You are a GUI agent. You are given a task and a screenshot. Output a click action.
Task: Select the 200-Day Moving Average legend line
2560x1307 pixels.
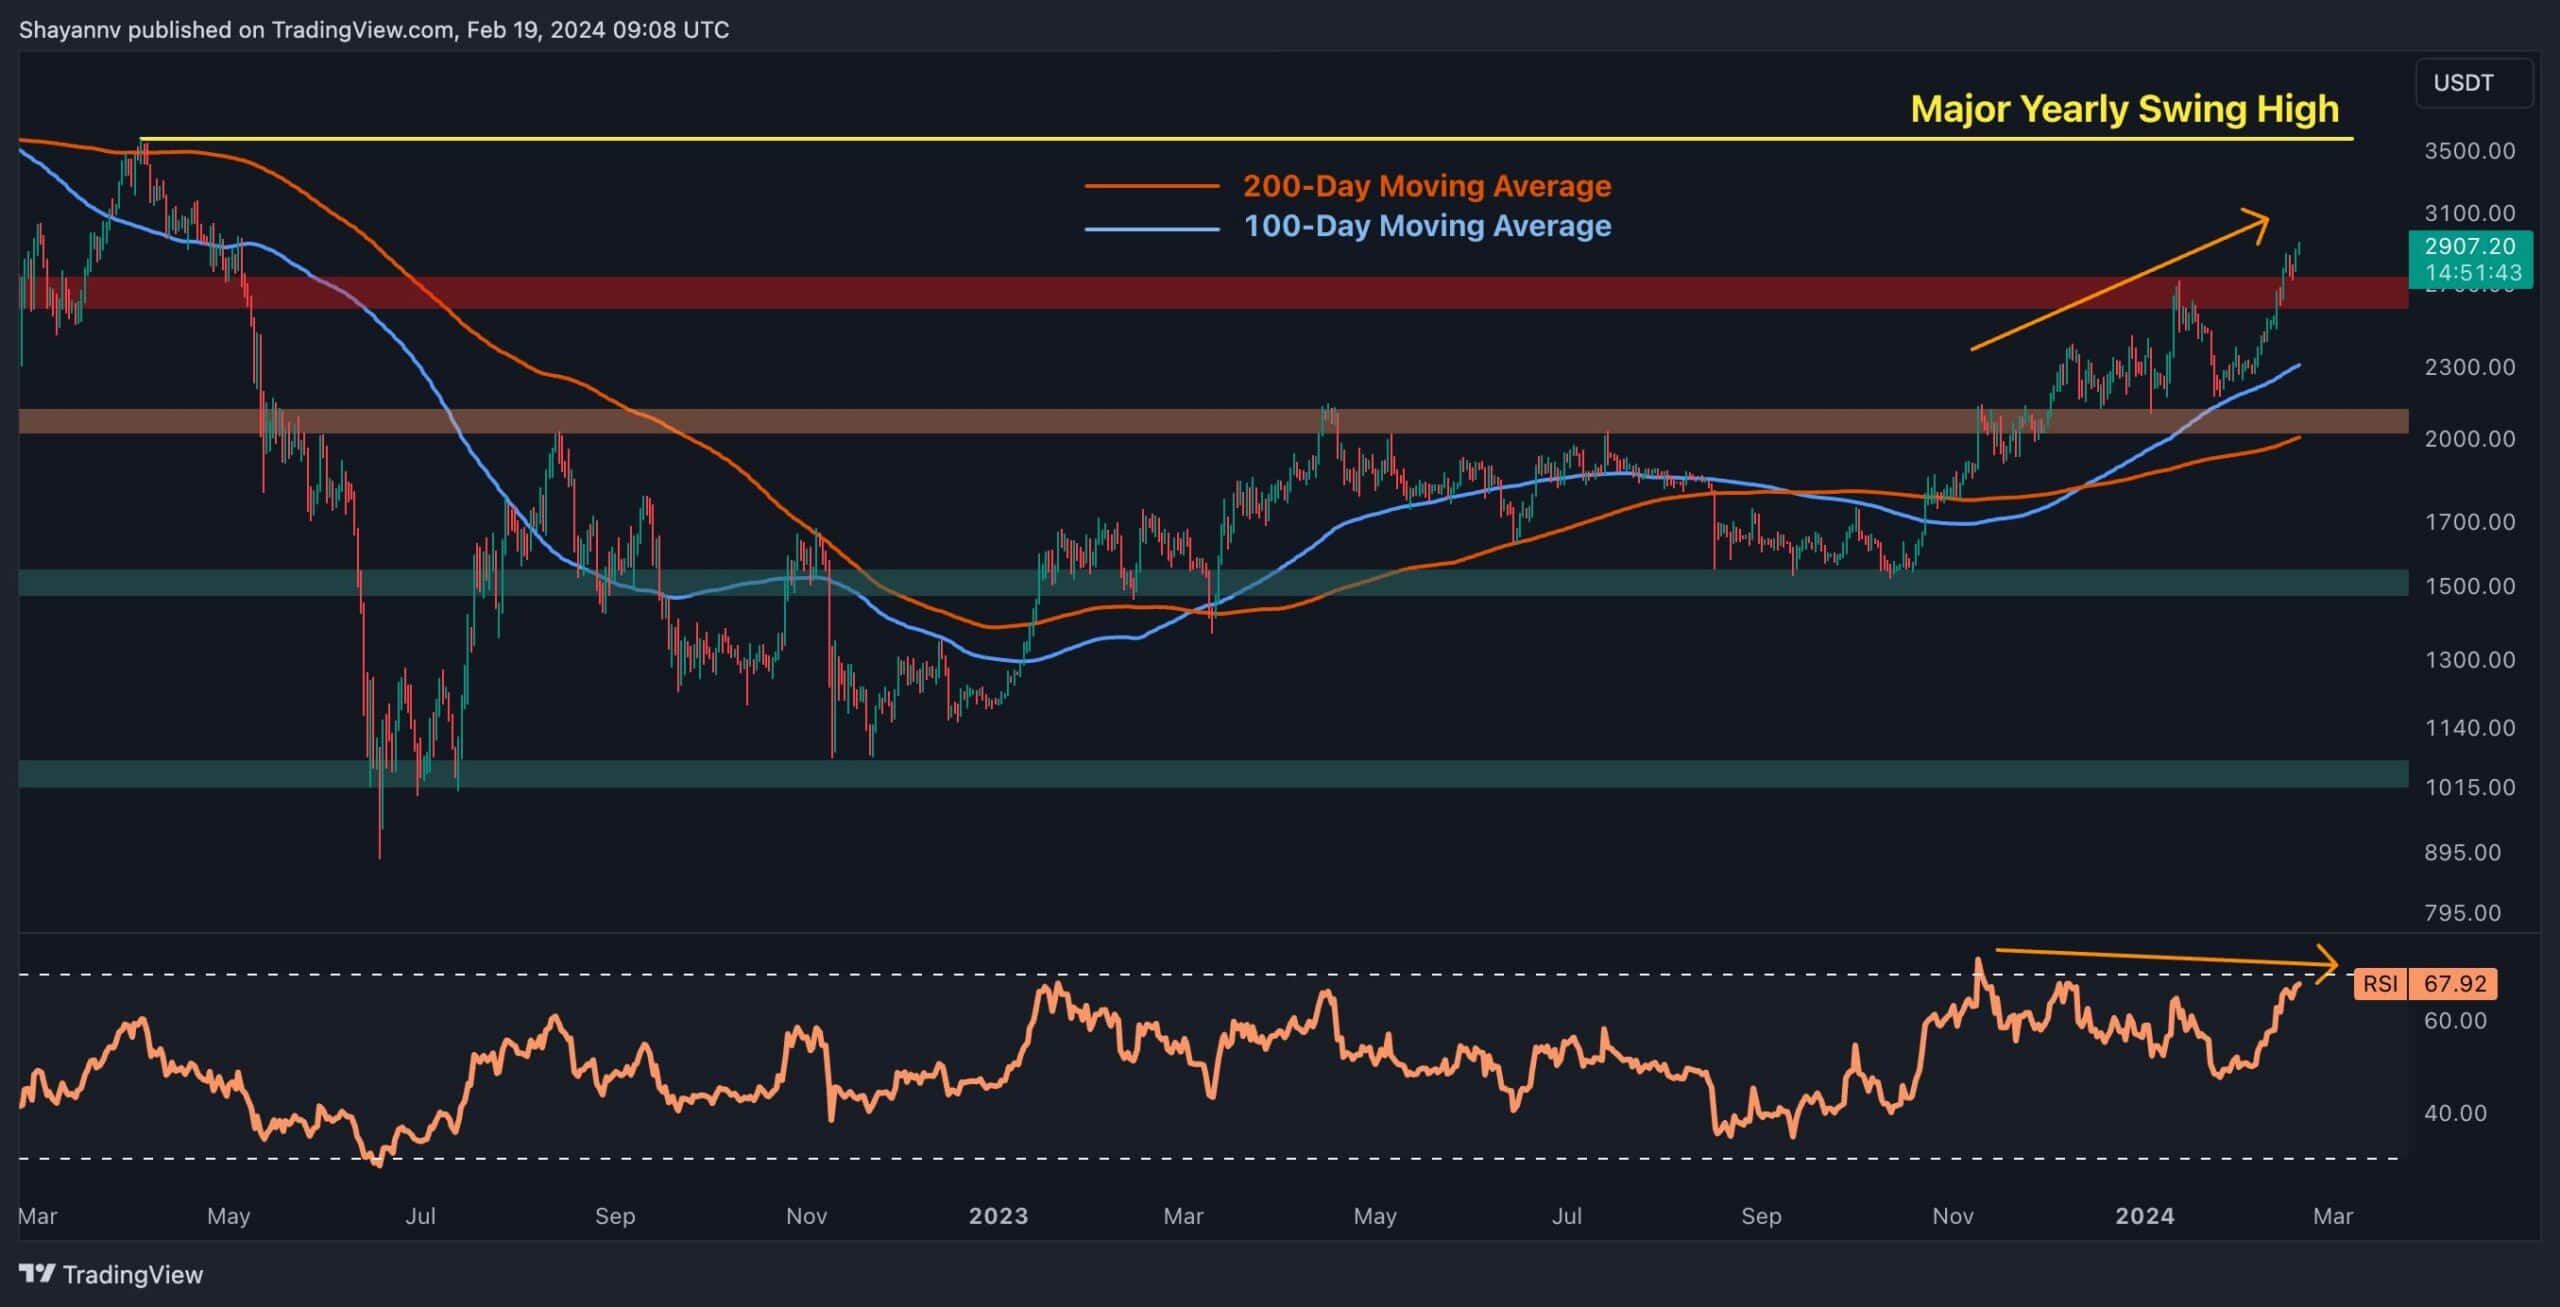click(1151, 186)
